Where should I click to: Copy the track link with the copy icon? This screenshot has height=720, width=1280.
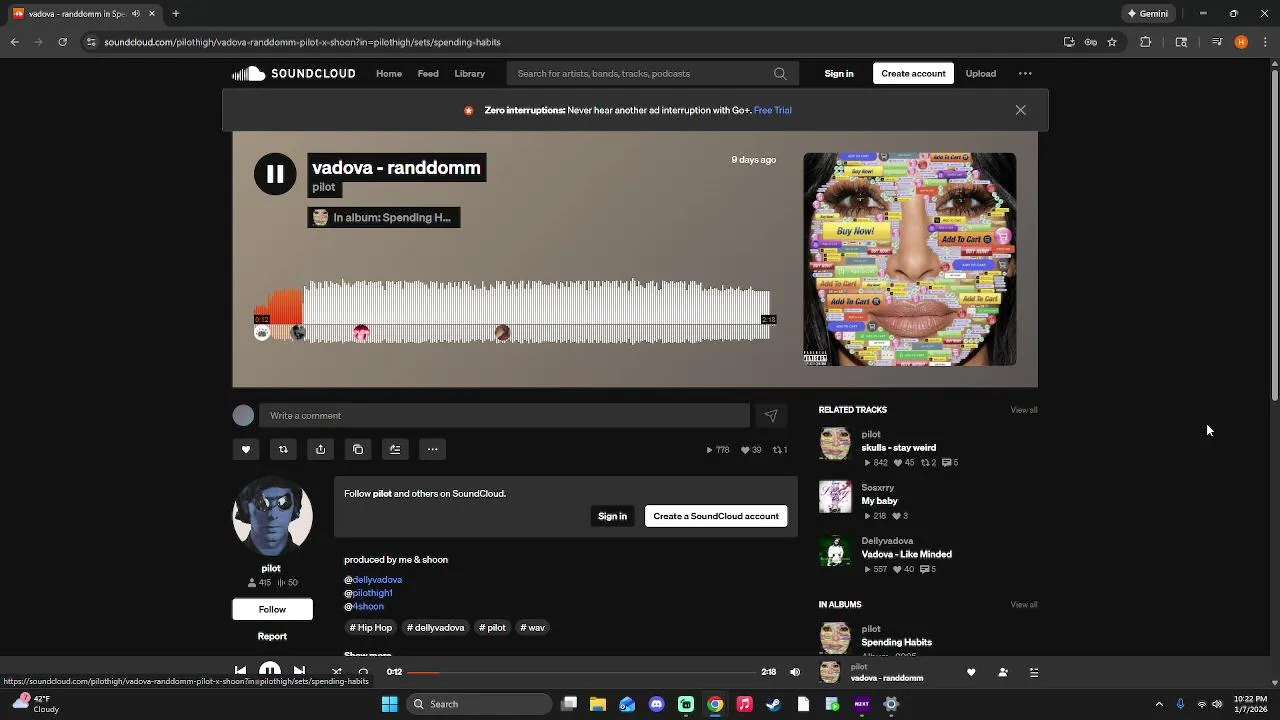pyautogui.click(x=358, y=450)
